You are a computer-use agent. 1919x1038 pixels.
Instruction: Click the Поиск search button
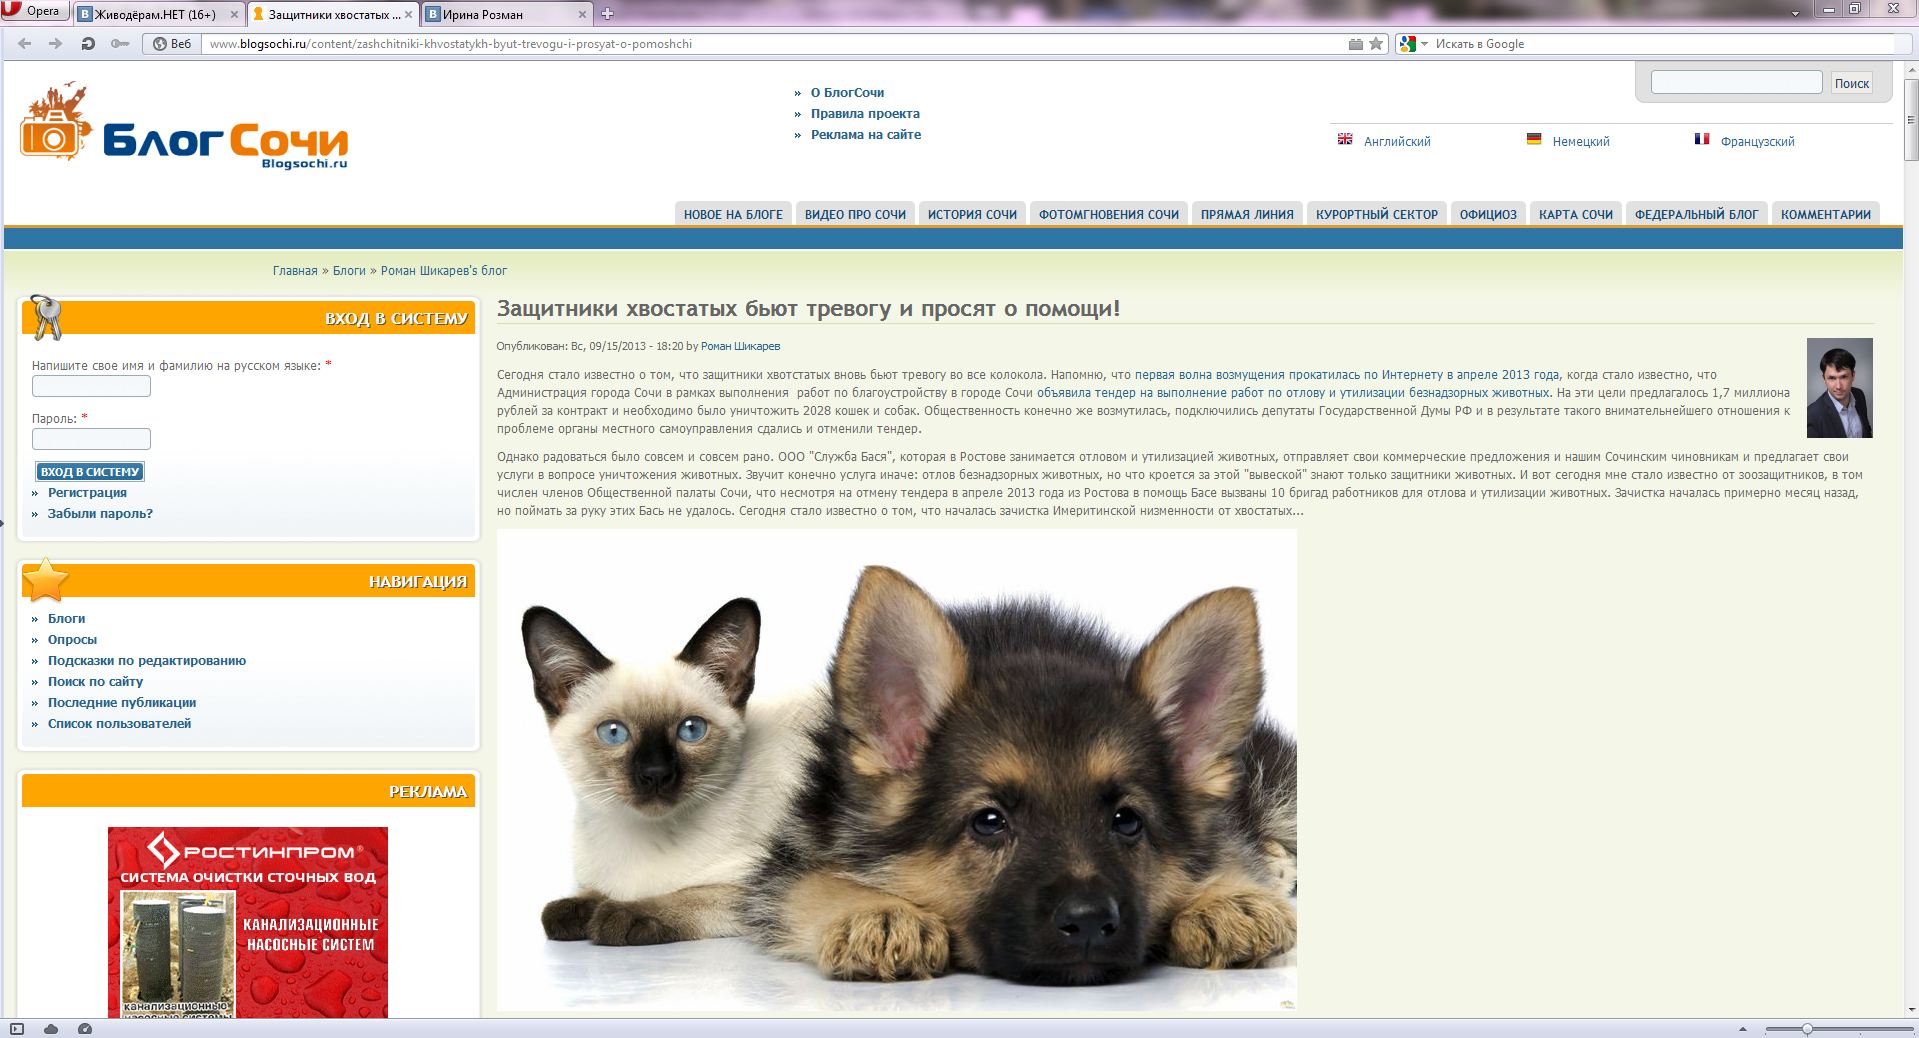1852,83
